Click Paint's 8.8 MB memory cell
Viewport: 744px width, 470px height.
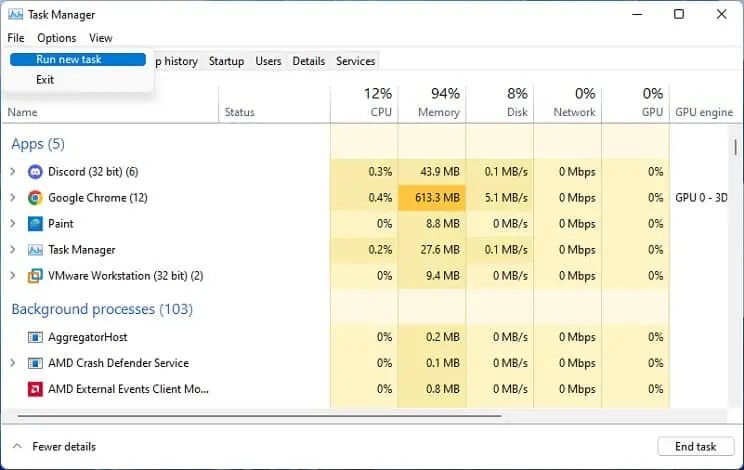point(432,223)
